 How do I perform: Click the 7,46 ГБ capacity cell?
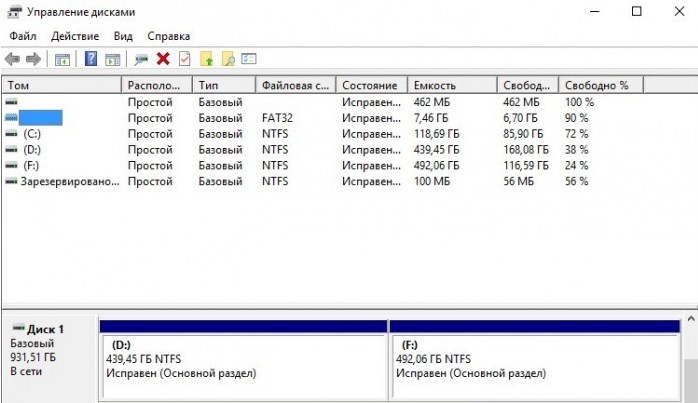click(431, 118)
